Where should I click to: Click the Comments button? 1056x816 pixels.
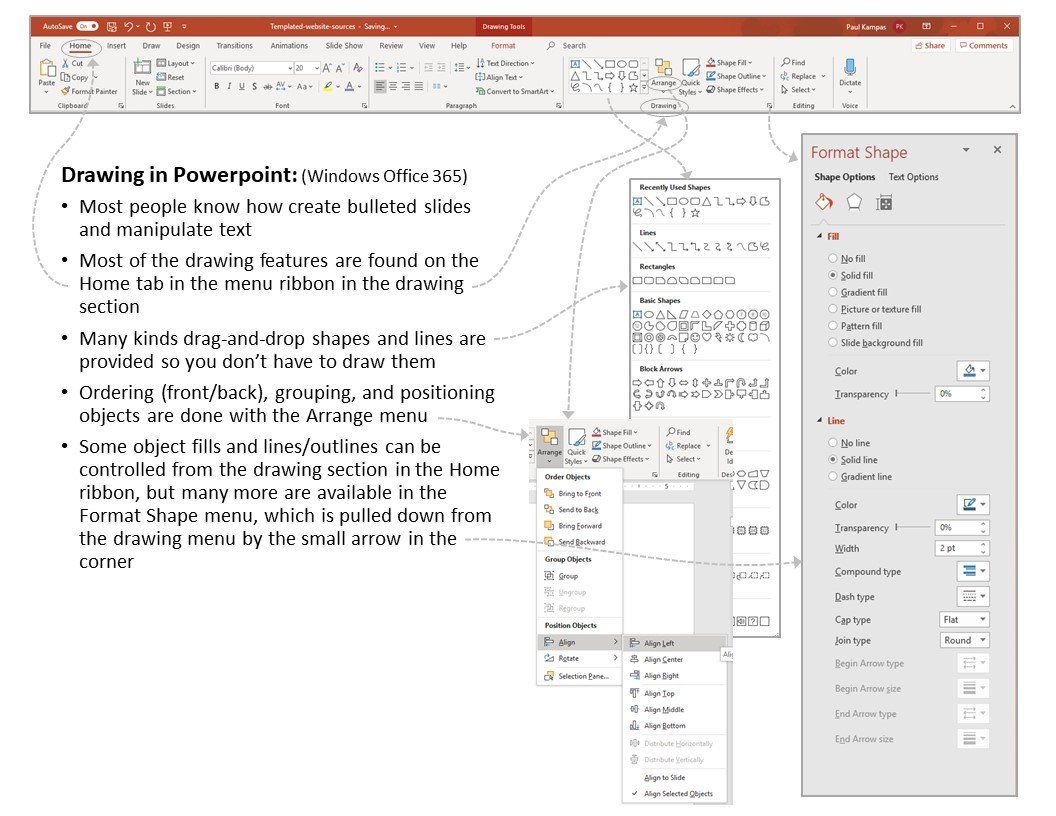point(984,46)
